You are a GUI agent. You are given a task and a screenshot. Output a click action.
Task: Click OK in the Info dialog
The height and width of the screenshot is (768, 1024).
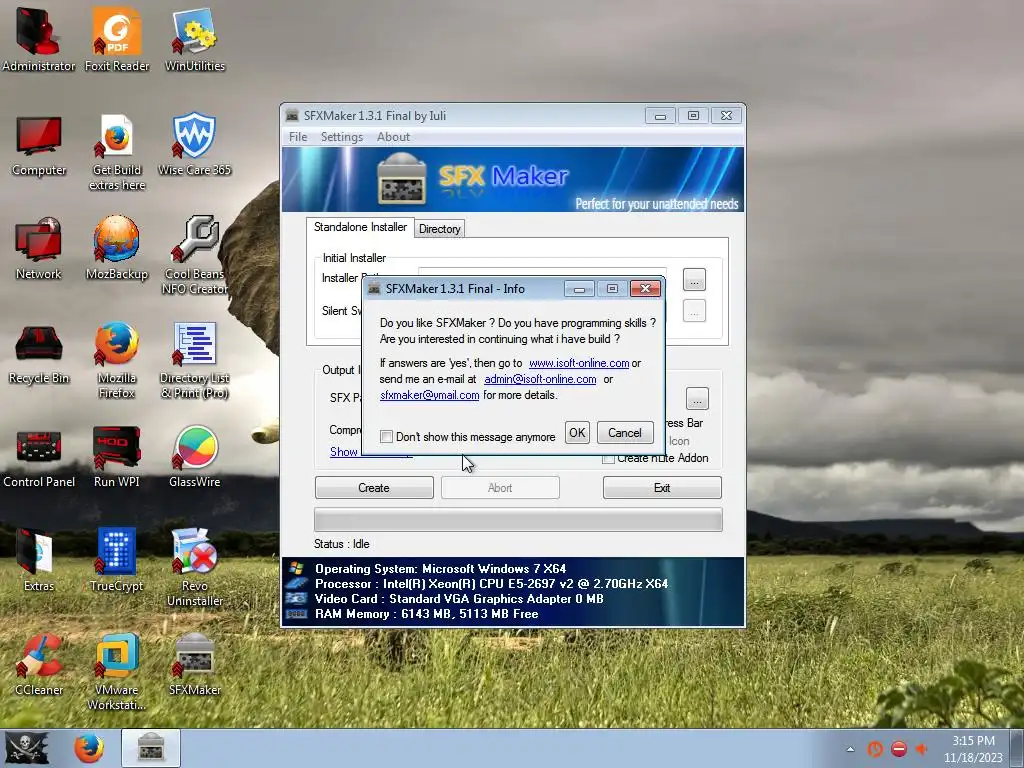tap(577, 432)
